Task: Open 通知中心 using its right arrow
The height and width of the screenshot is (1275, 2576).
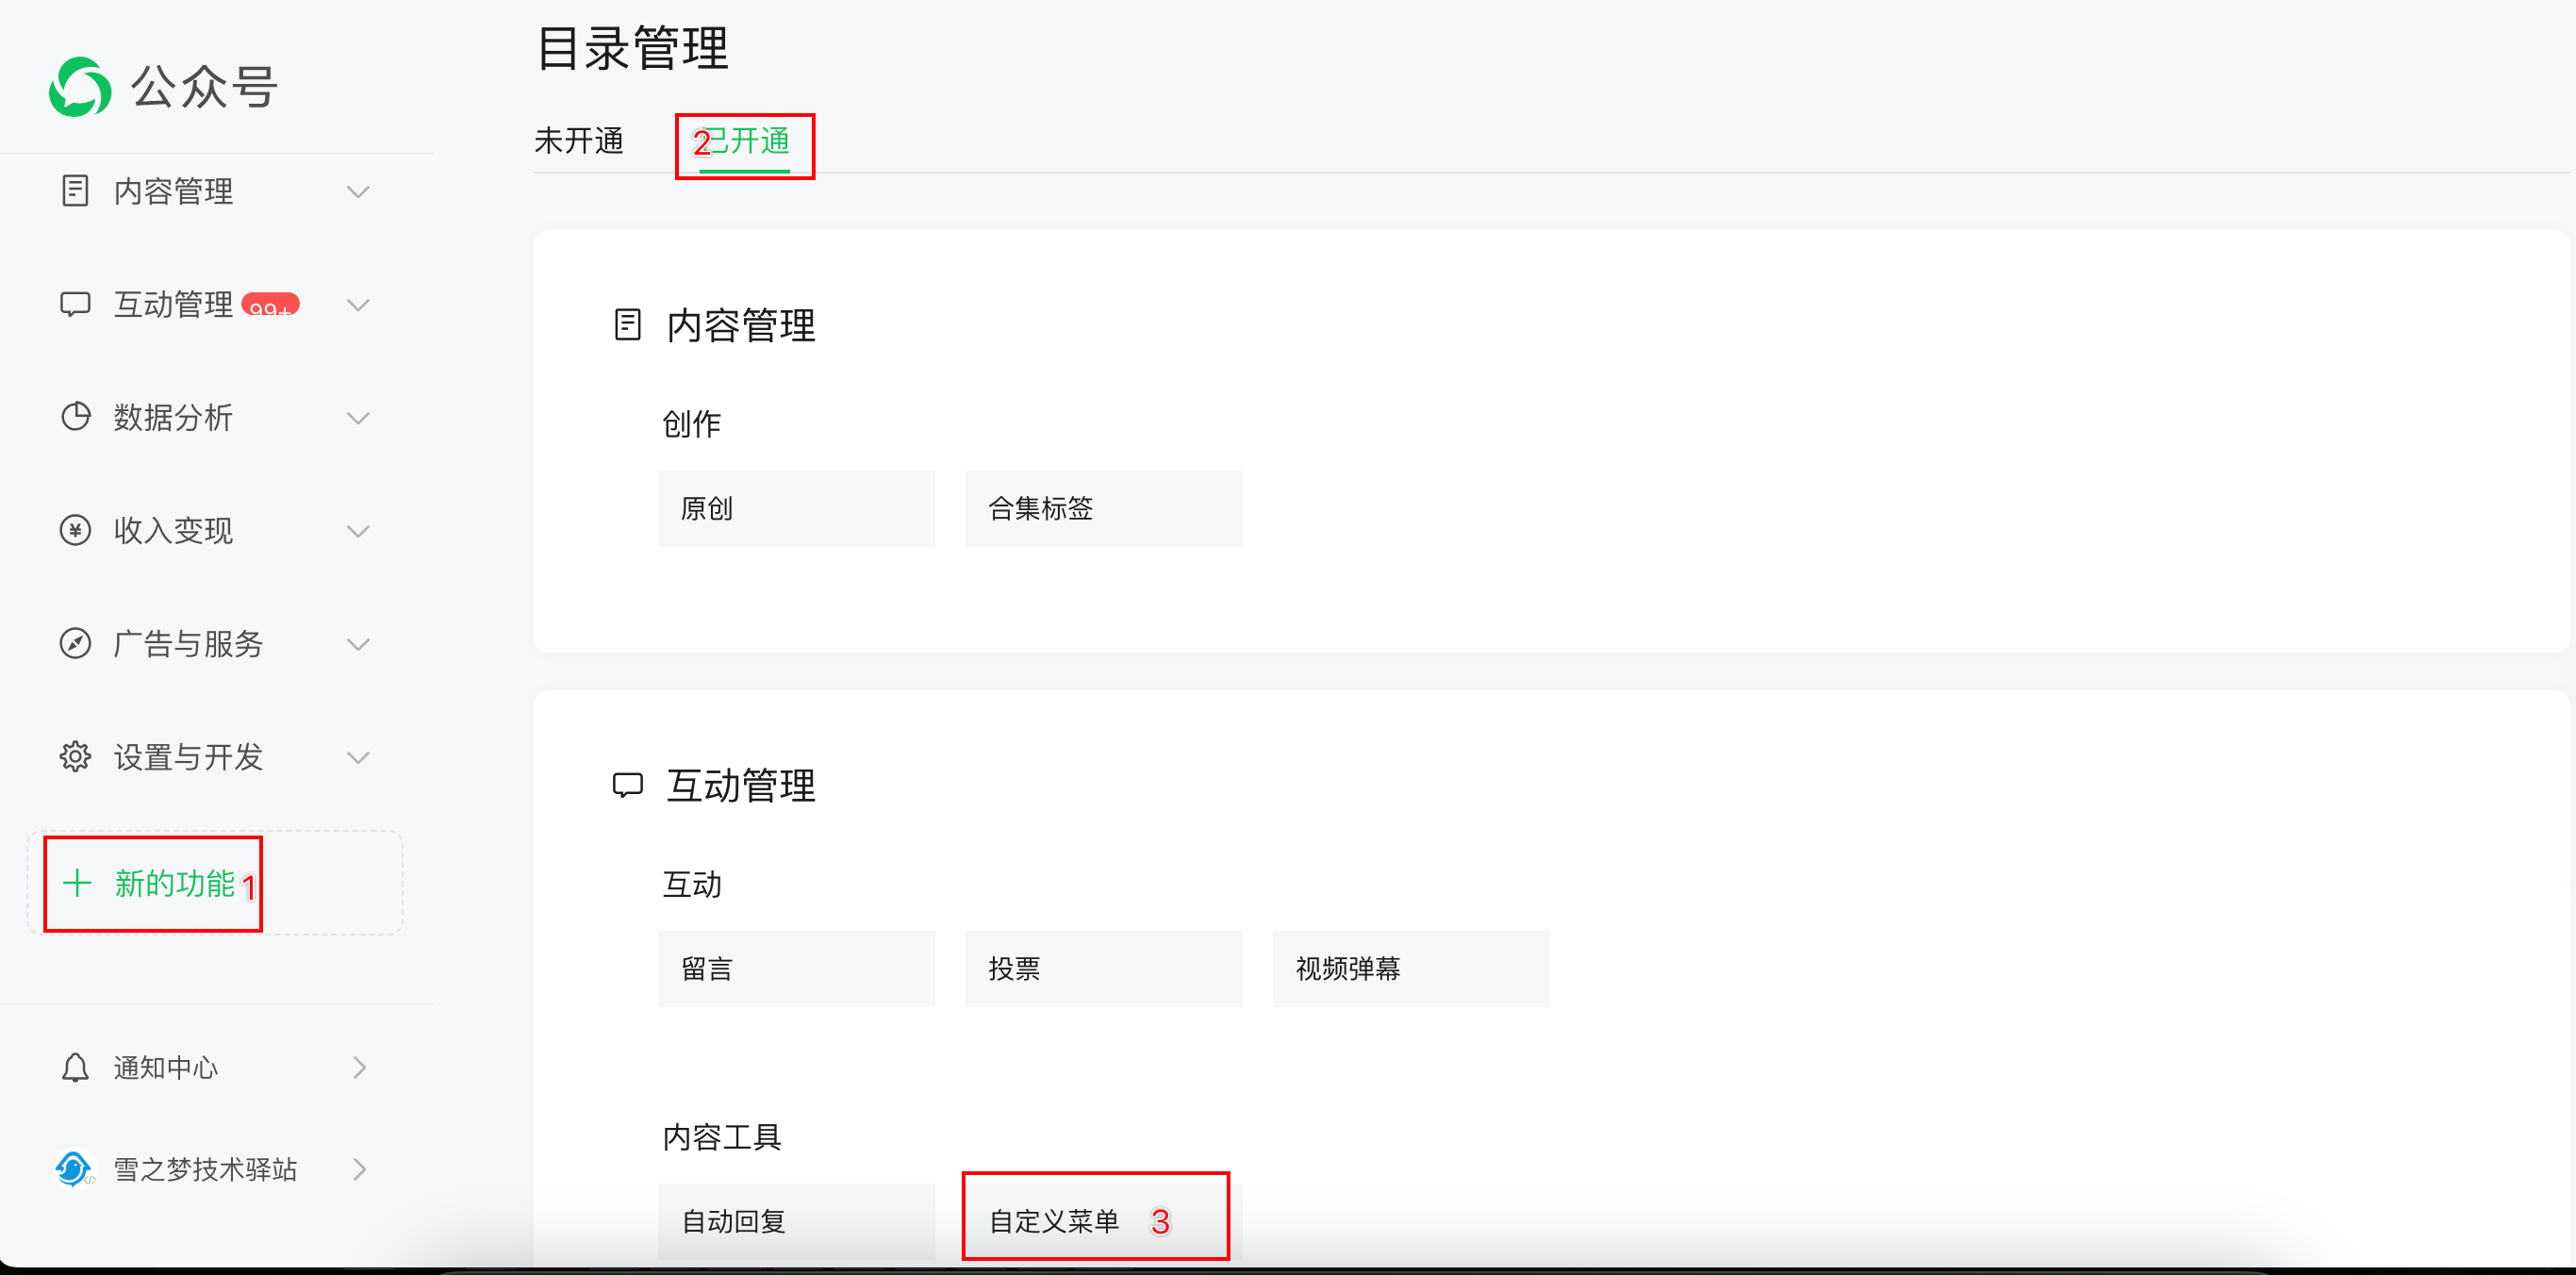Action: point(360,1068)
